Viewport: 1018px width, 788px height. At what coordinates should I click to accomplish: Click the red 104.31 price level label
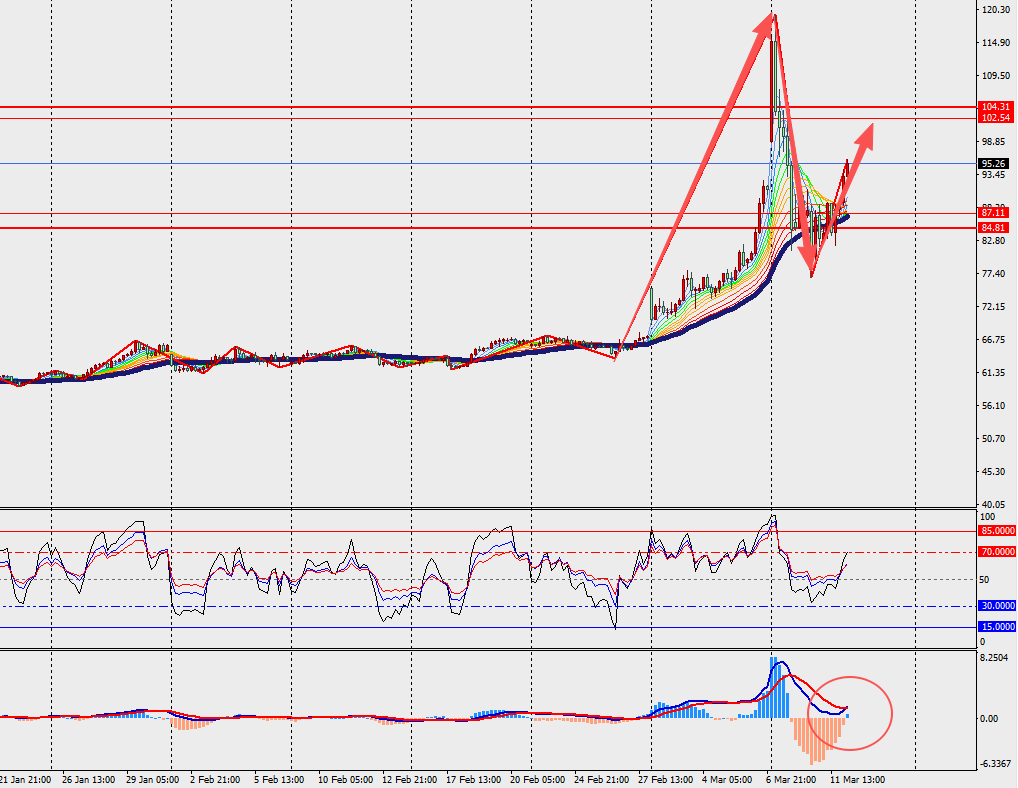995,106
